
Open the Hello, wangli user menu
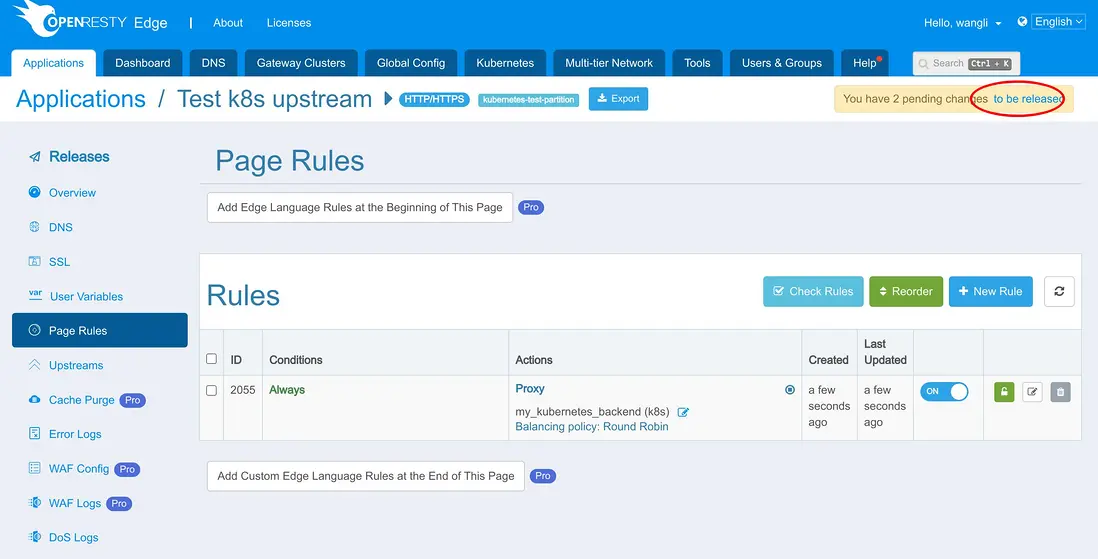(x=962, y=23)
